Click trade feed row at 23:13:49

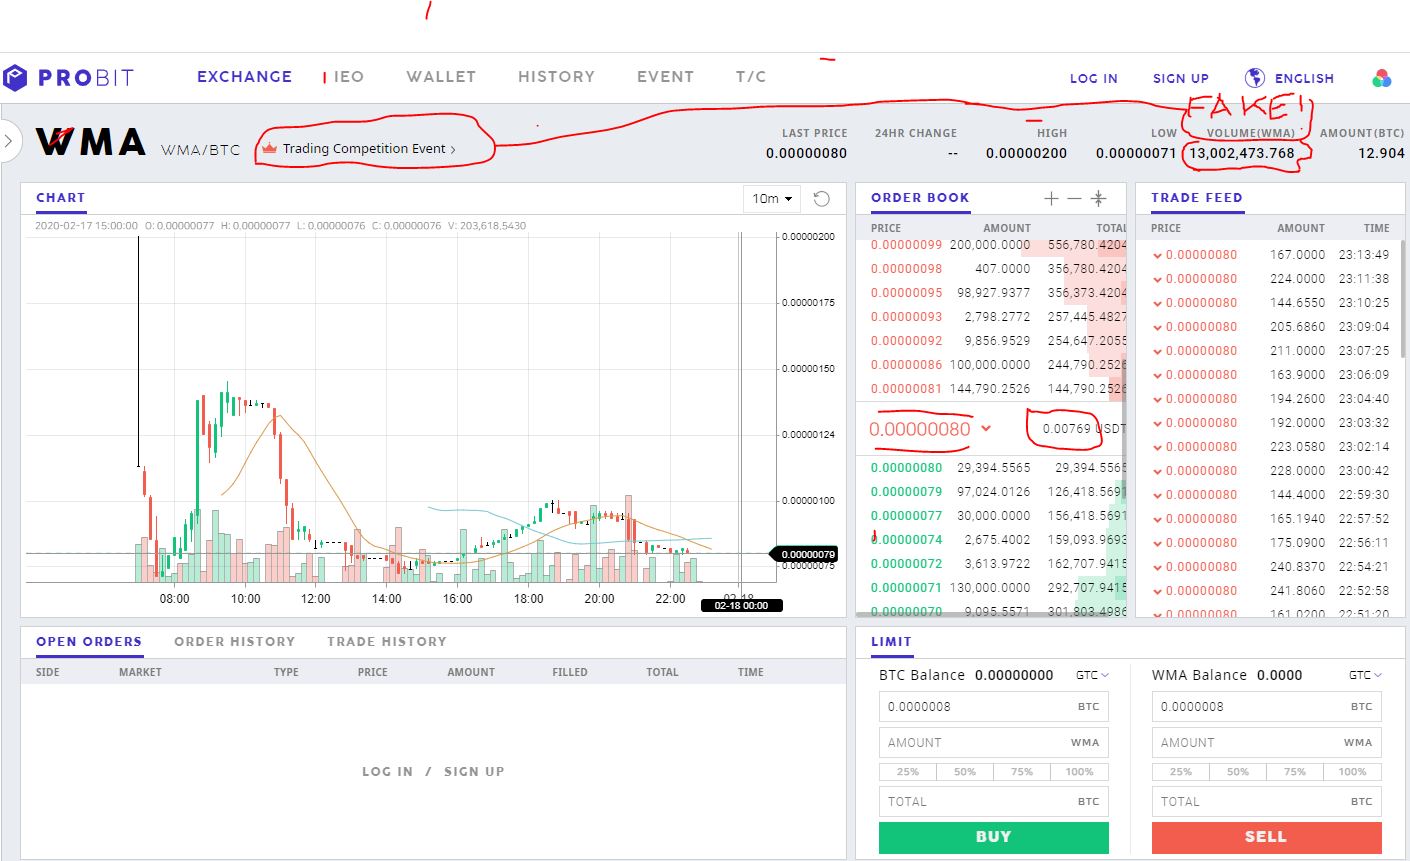[x=1270, y=255]
